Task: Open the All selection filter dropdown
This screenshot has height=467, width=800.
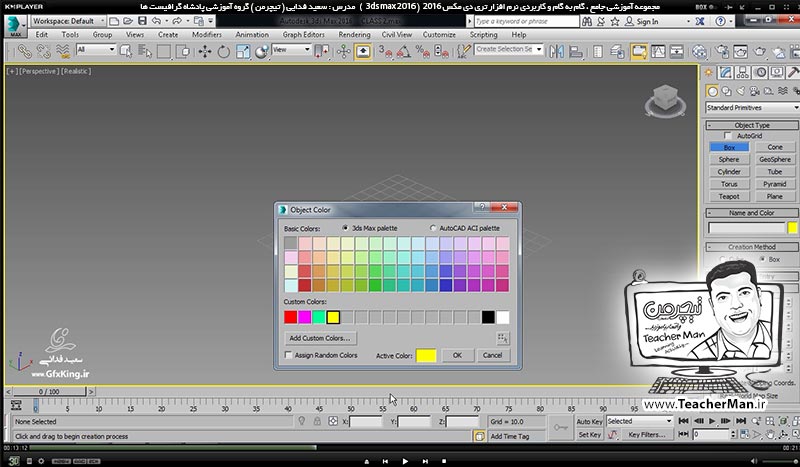Action: [x=96, y=50]
